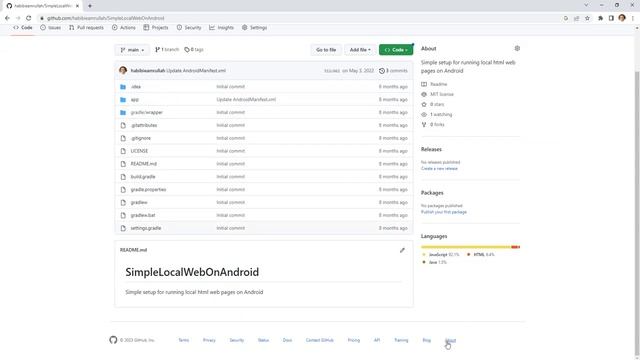Open the browser Extensions puzzle icon

tap(600, 18)
